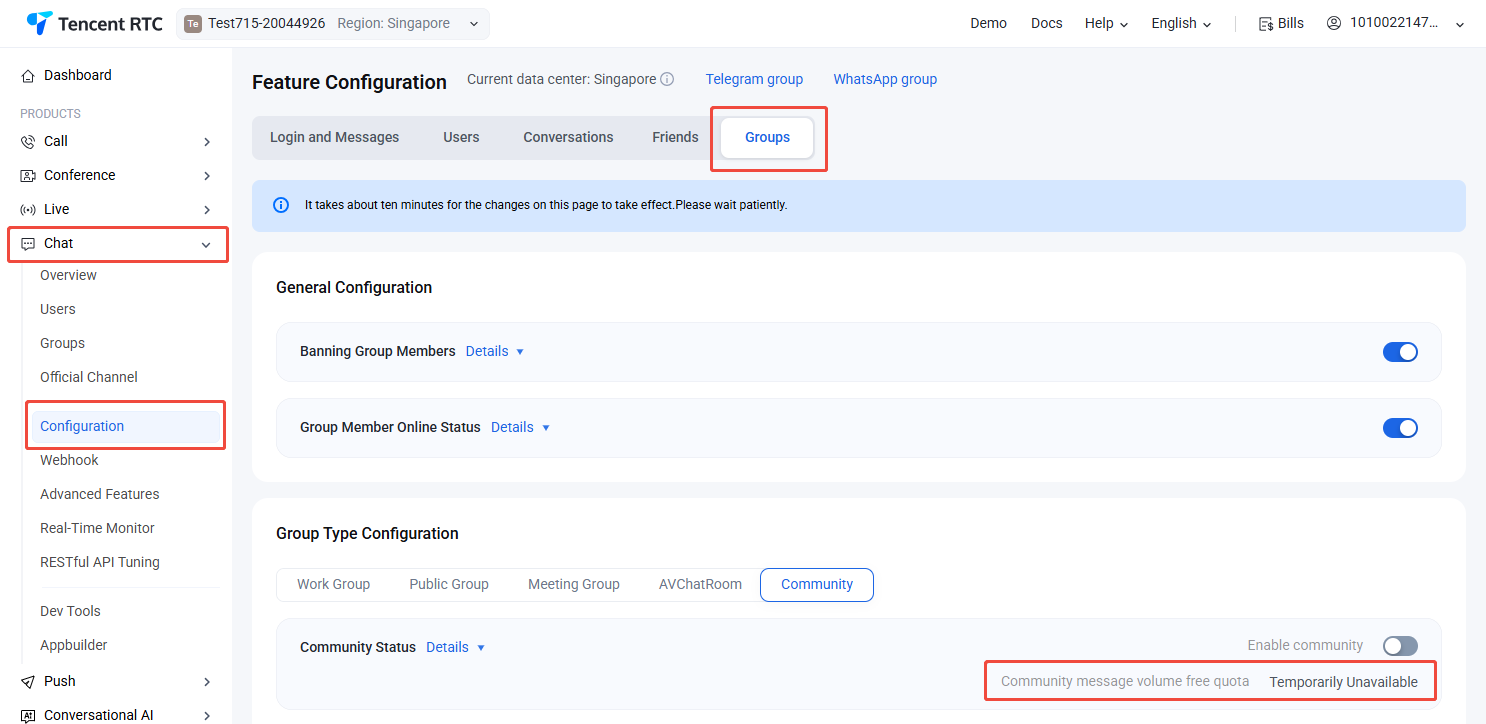This screenshot has height=724, width=1486.
Task: Open the WhatsApp group link
Action: [x=885, y=80]
